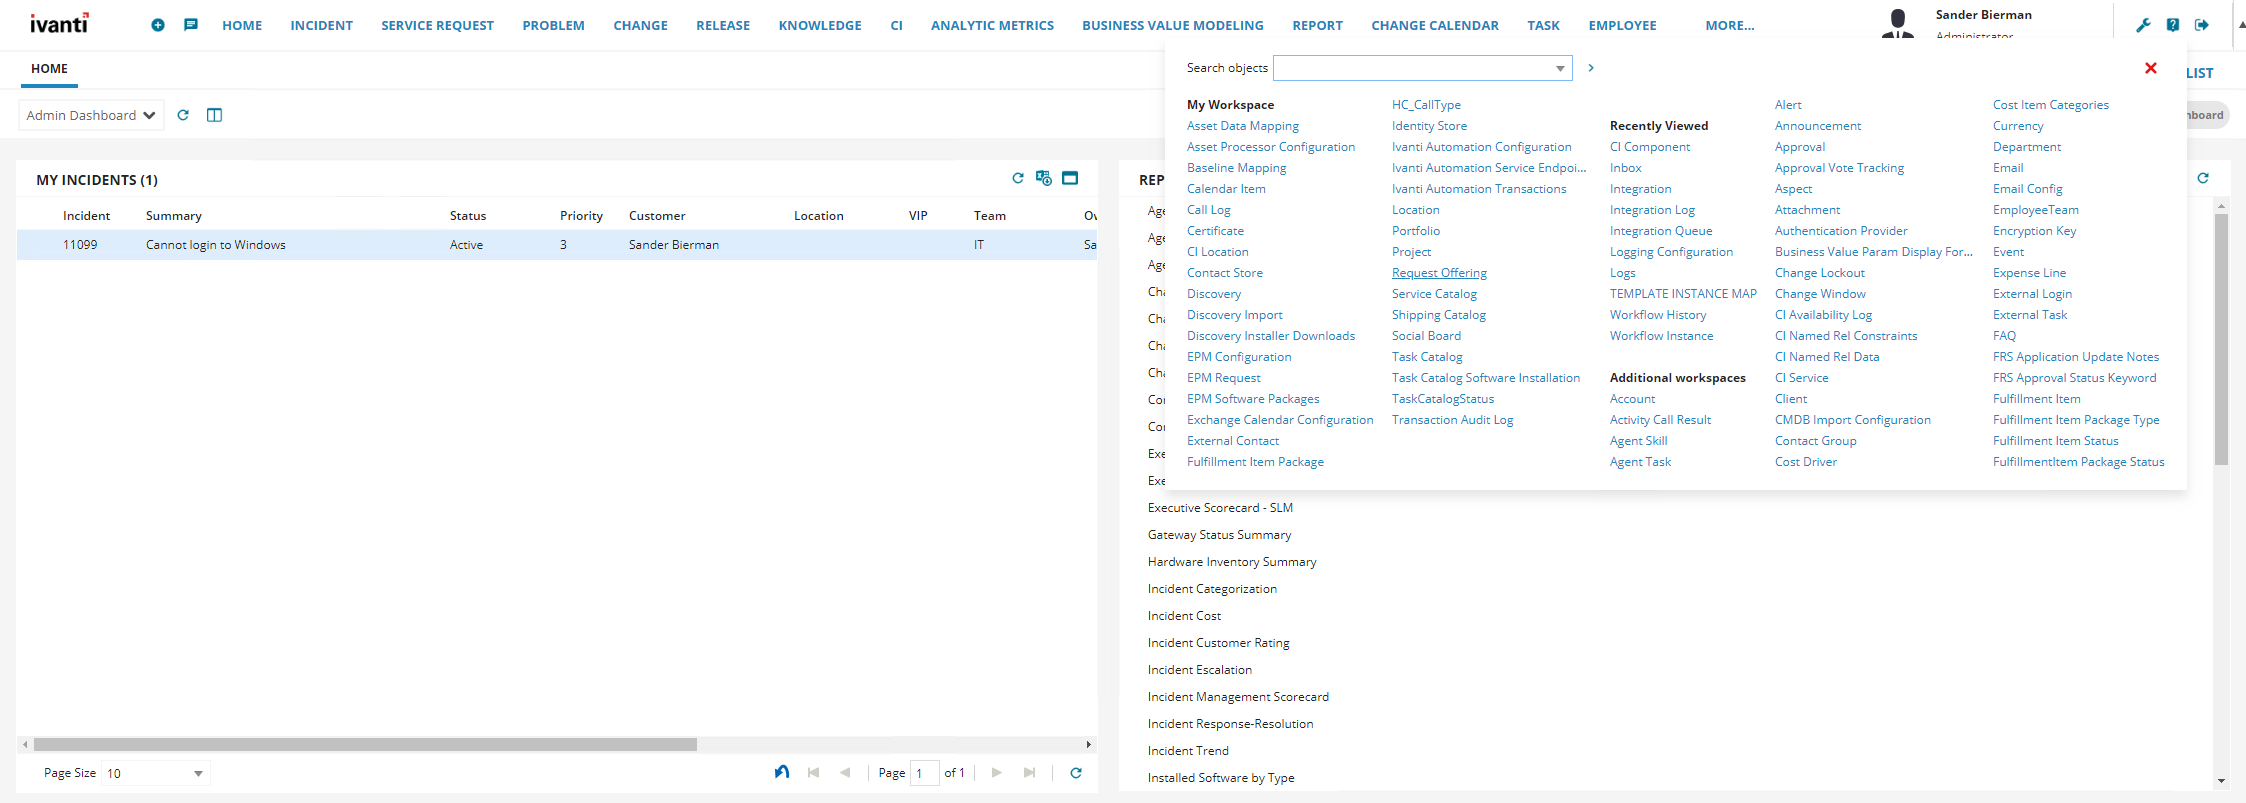Open Incident Management Scorecard report
The width and height of the screenshot is (2246, 803).
pyautogui.click(x=1238, y=697)
